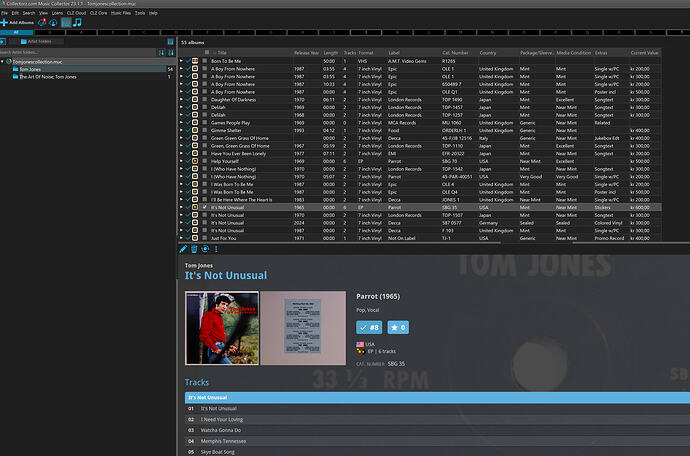Click the Tomjonescollection.muc database icon
Image resolution: width=690 pixels, height=456 pixels.
tap(9, 62)
